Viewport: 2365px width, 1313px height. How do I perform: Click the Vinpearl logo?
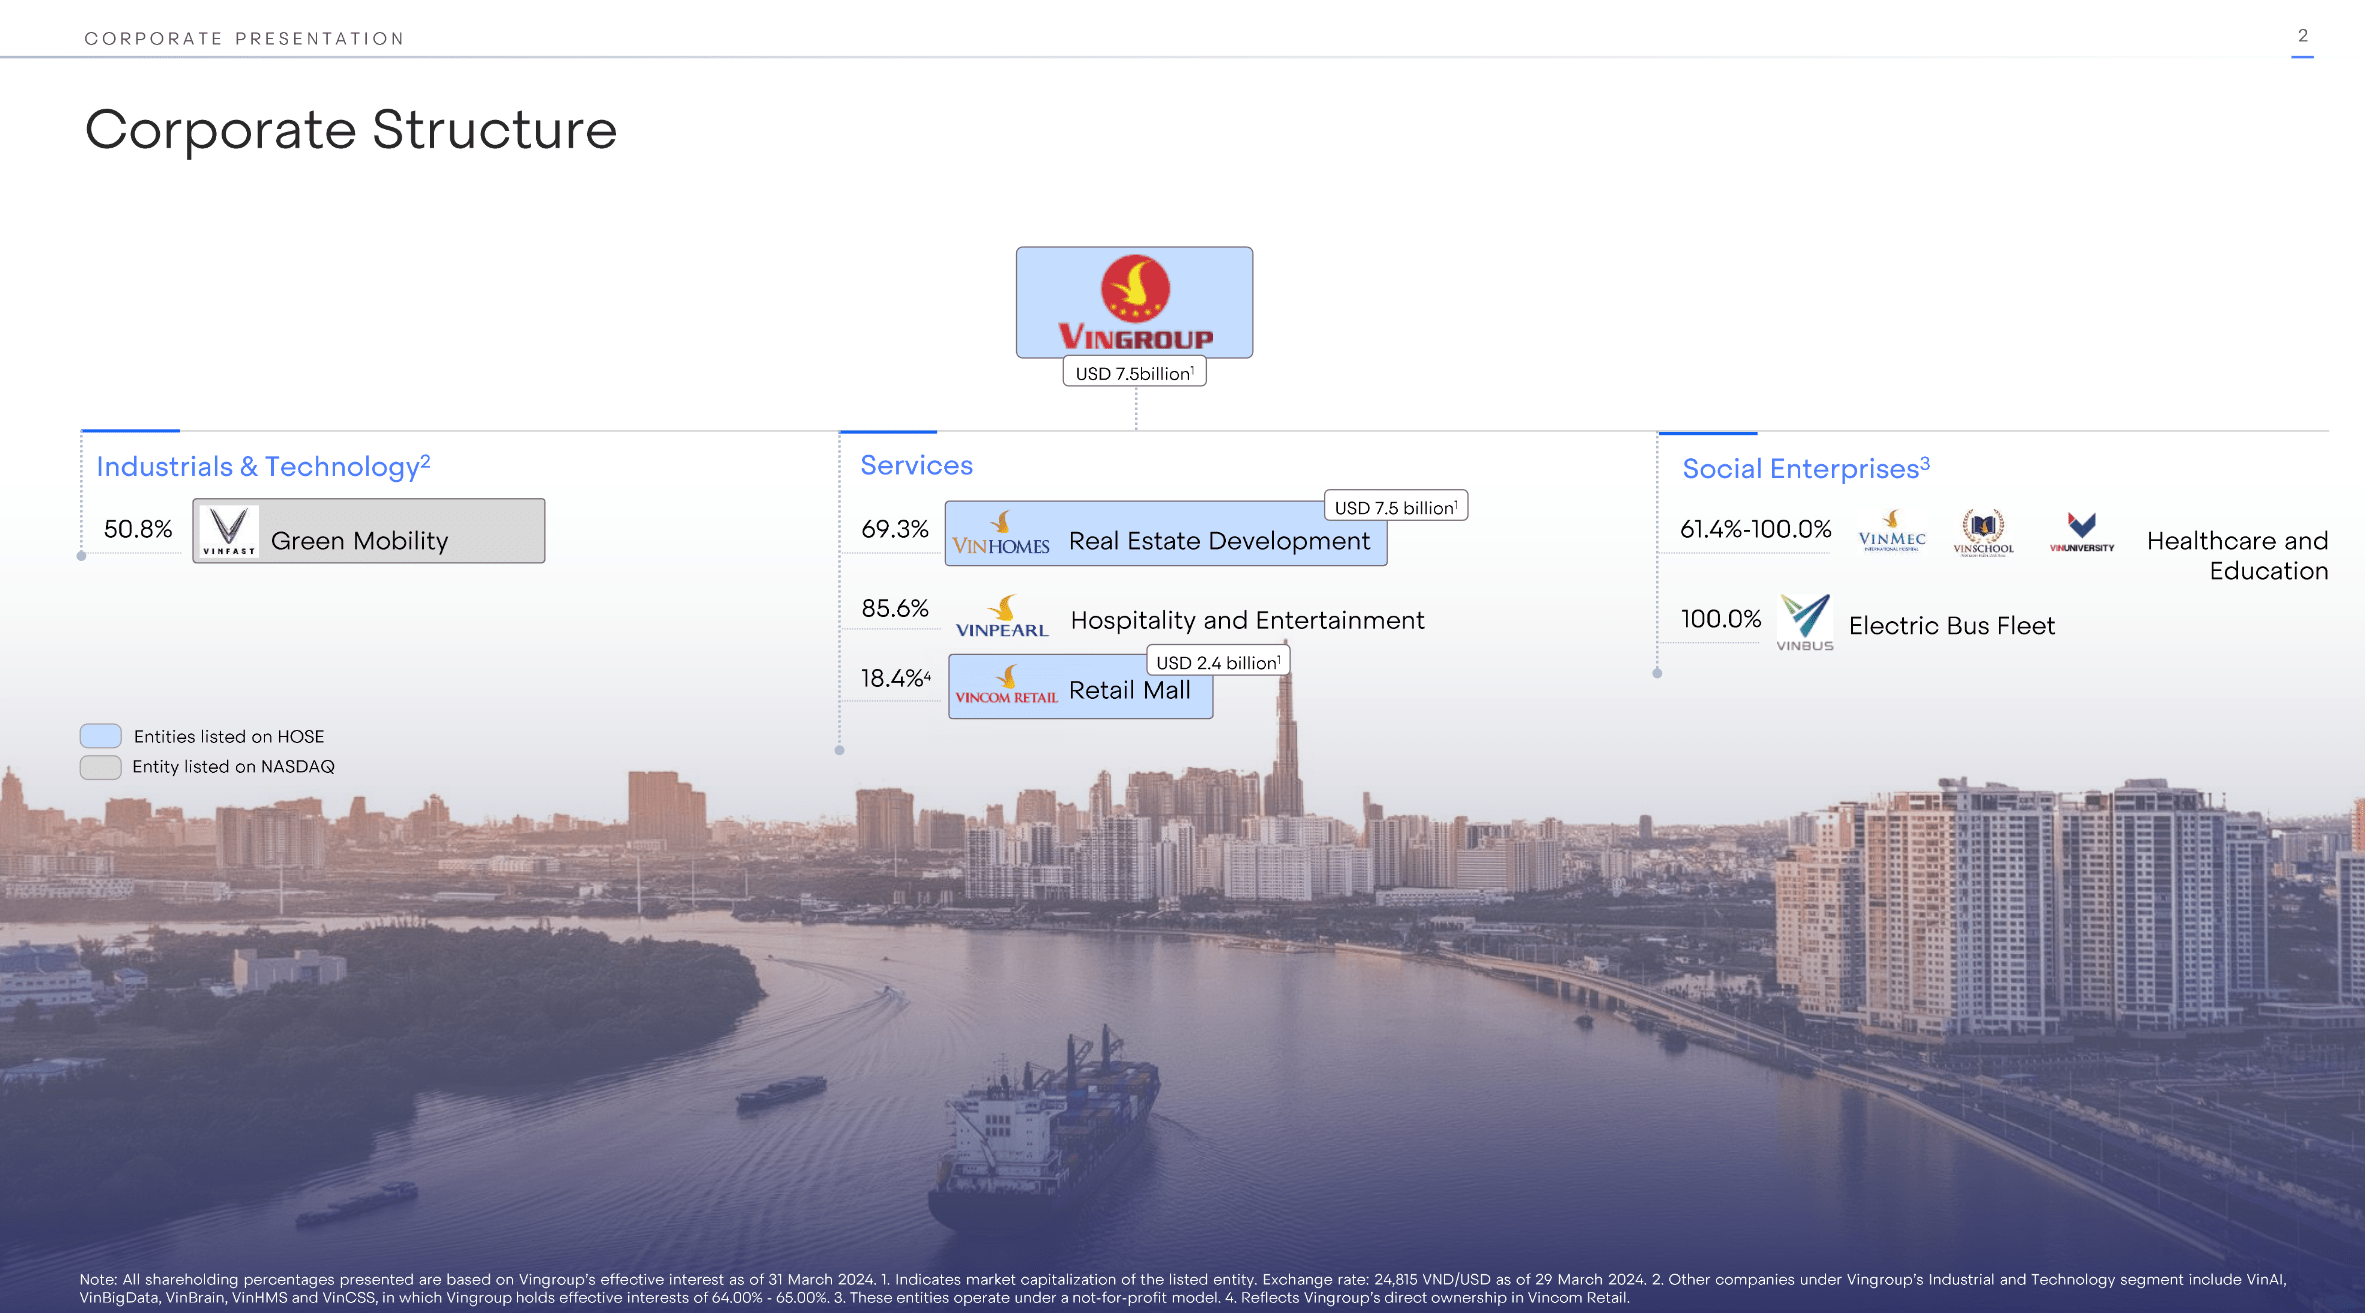[x=1001, y=617]
